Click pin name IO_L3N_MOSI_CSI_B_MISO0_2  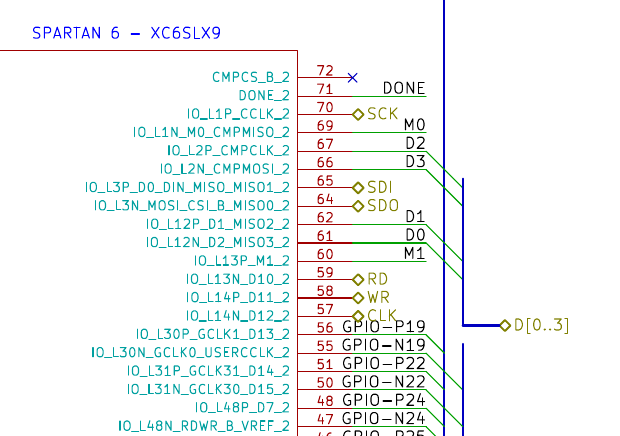tap(192, 206)
